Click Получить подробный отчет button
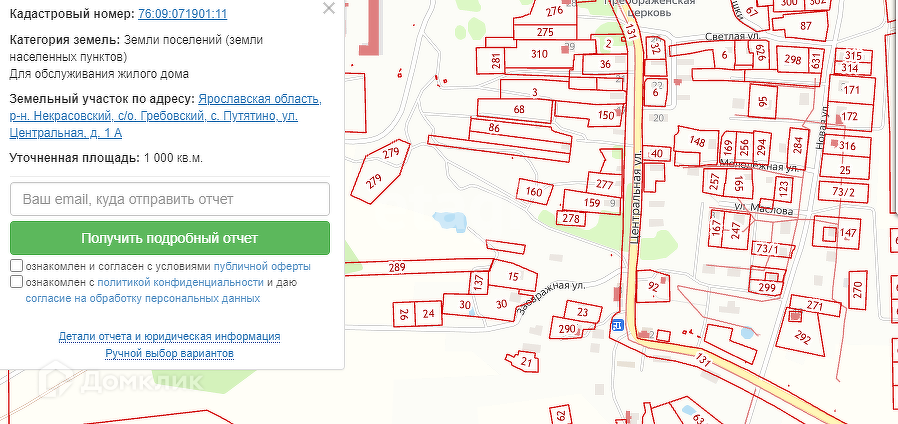898x424 pixels. coord(170,238)
